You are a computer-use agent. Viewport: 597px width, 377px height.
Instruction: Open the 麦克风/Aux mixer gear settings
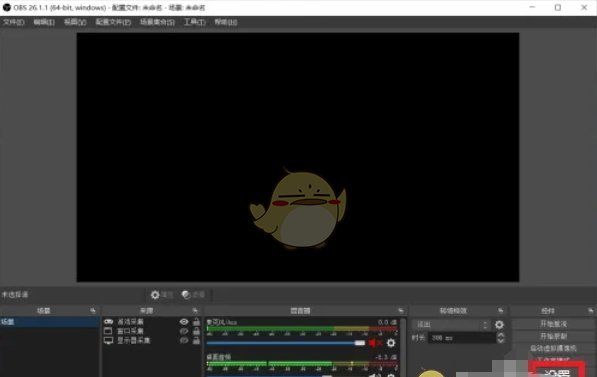click(x=391, y=343)
